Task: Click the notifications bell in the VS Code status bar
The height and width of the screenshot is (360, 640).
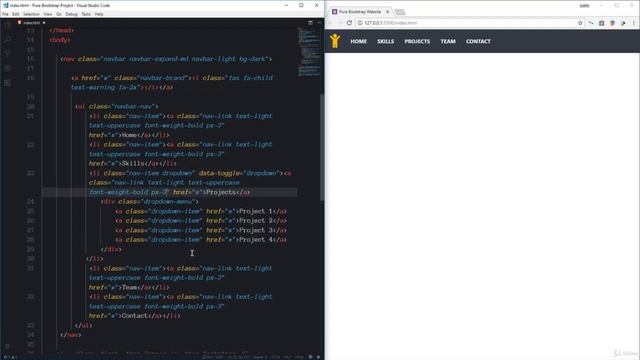Action: tap(318, 357)
